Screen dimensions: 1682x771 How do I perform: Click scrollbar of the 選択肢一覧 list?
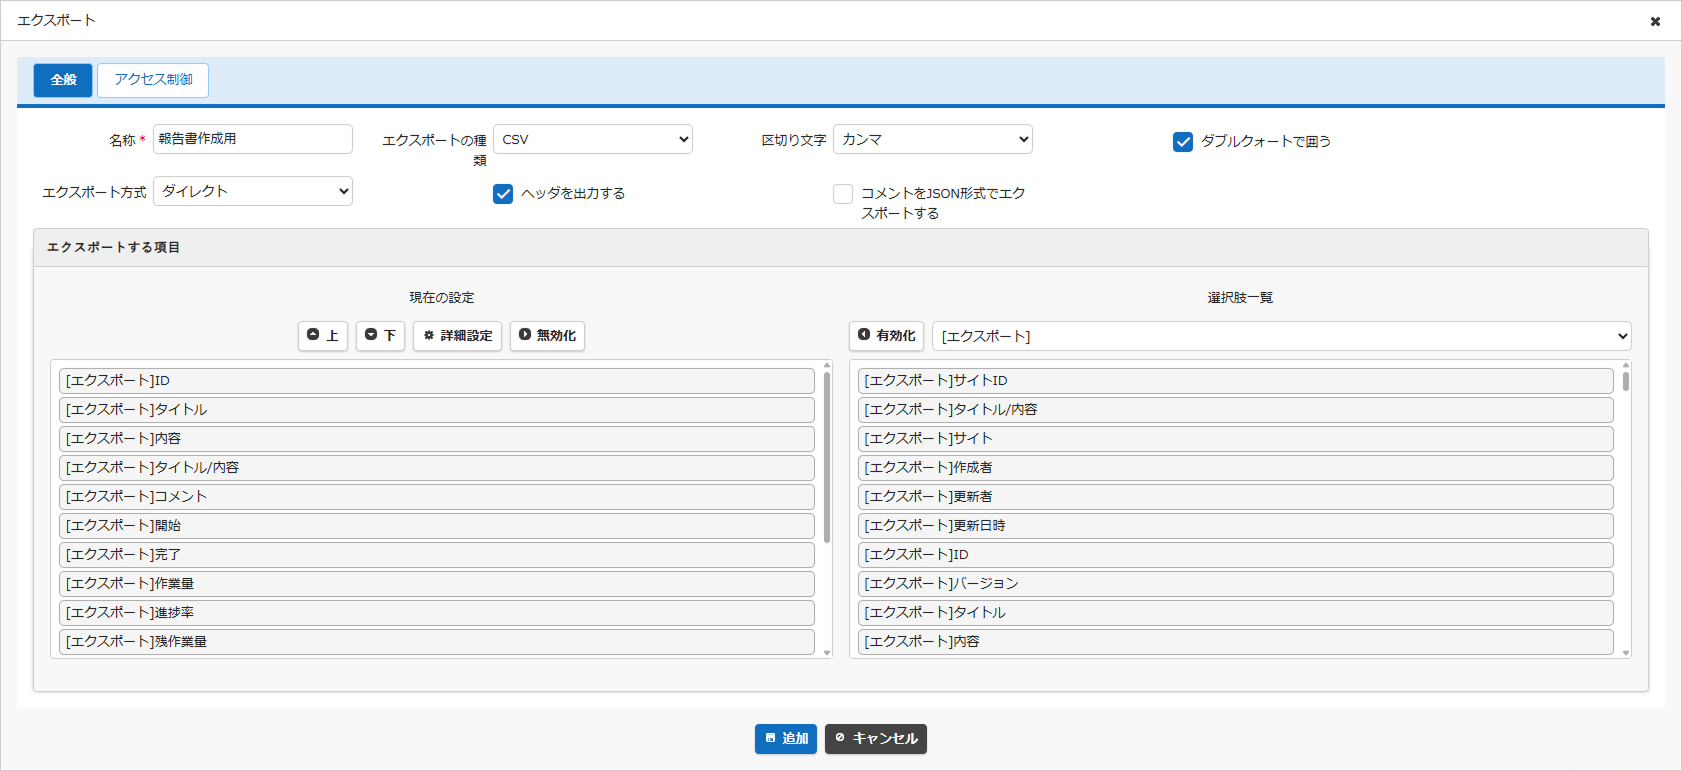[1626, 381]
